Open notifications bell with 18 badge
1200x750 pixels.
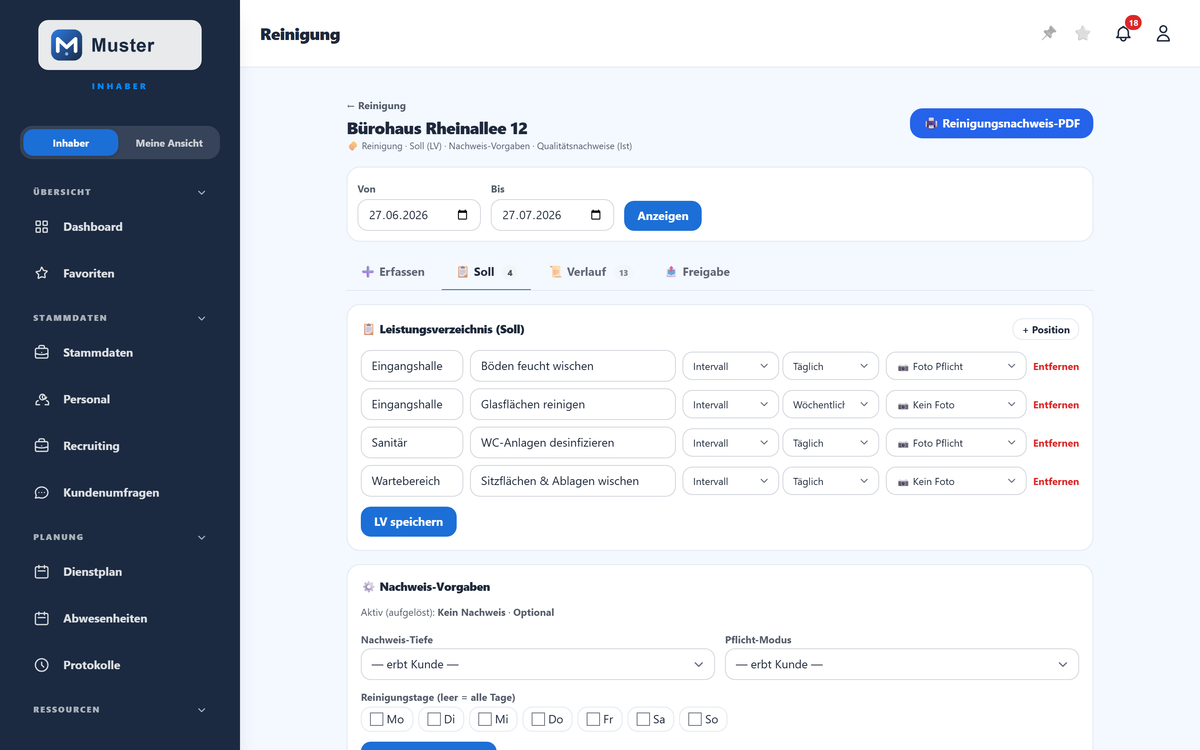(1124, 33)
